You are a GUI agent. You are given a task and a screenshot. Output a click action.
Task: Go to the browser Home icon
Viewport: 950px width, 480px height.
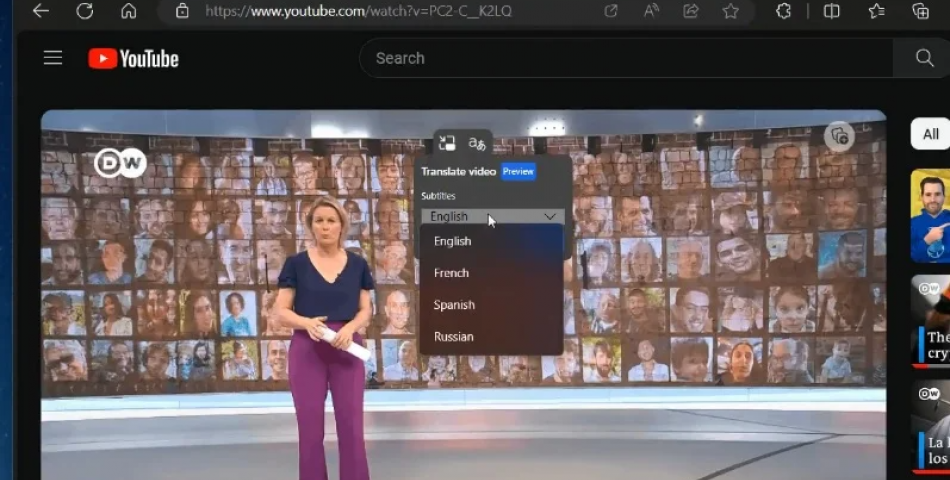128,10
